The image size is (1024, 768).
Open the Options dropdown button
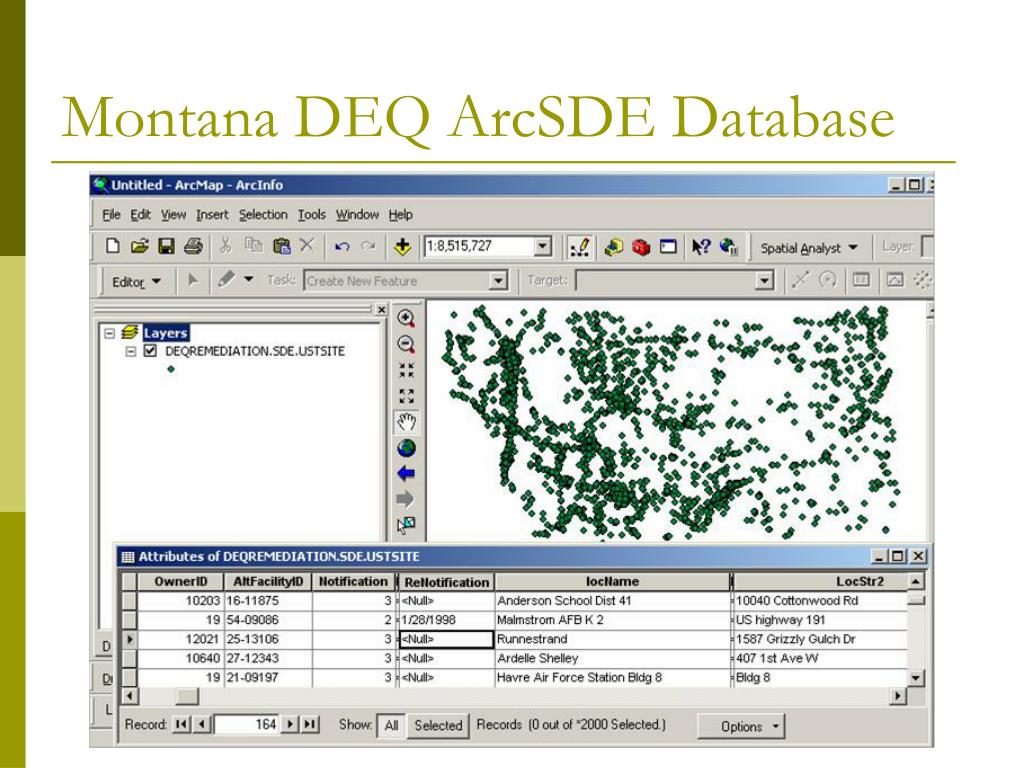(741, 726)
